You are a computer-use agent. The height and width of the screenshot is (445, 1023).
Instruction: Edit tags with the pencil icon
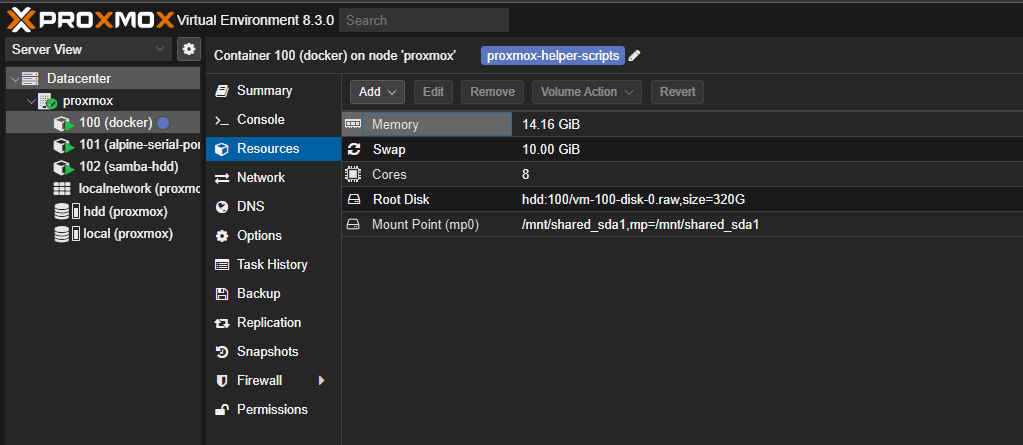pyautogui.click(x=634, y=56)
